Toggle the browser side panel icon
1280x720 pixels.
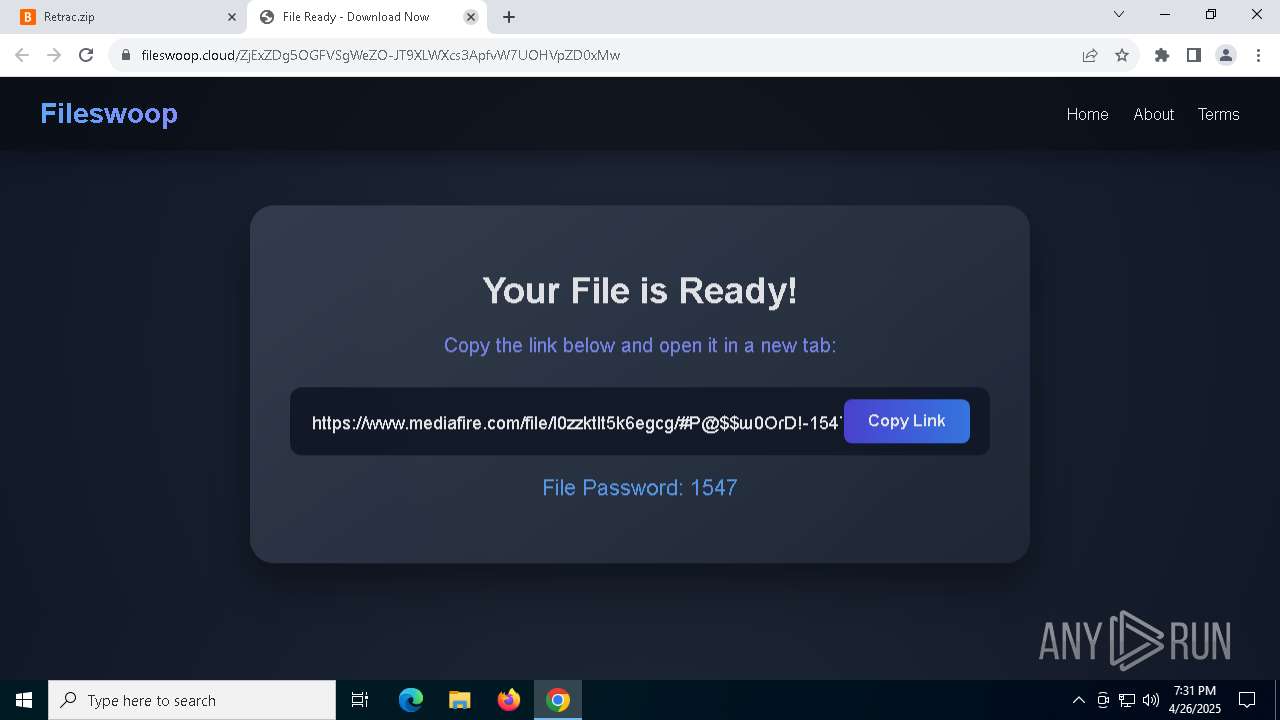click(x=1194, y=55)
